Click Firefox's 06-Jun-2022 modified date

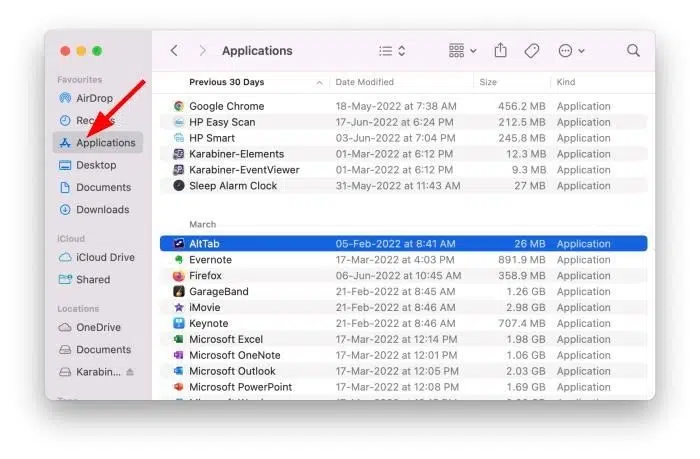click(x=398, y=275)
